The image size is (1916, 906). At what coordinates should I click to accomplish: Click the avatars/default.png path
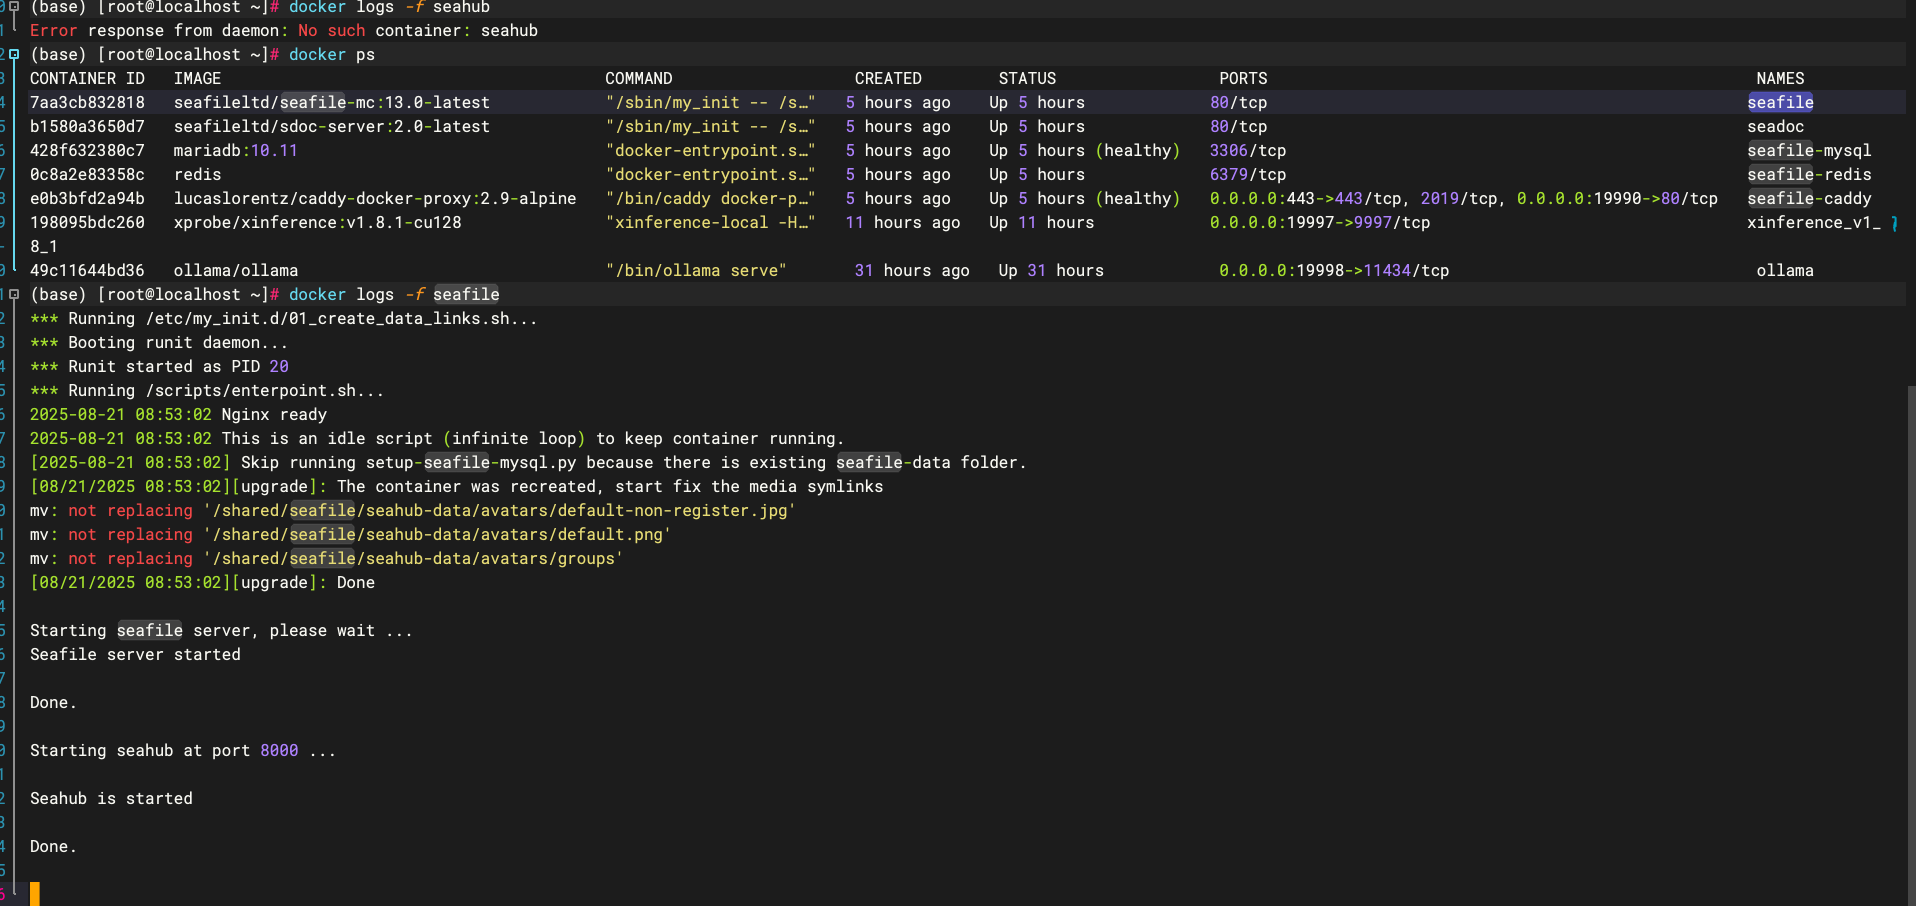pyautogui.click(x=437, y=534)
